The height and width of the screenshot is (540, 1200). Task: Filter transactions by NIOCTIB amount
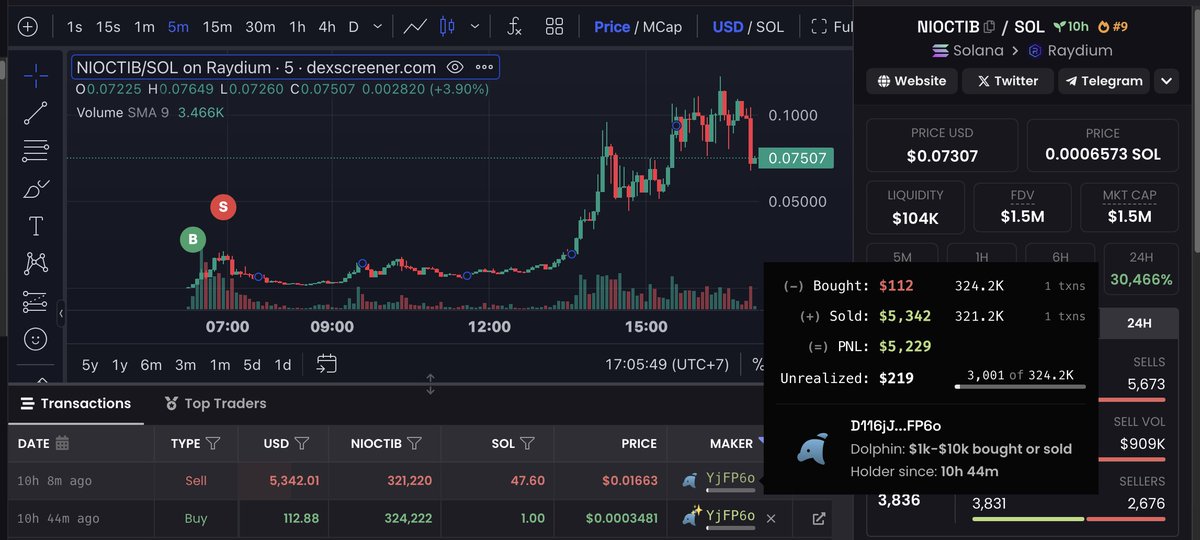click(x=415, y=443)
